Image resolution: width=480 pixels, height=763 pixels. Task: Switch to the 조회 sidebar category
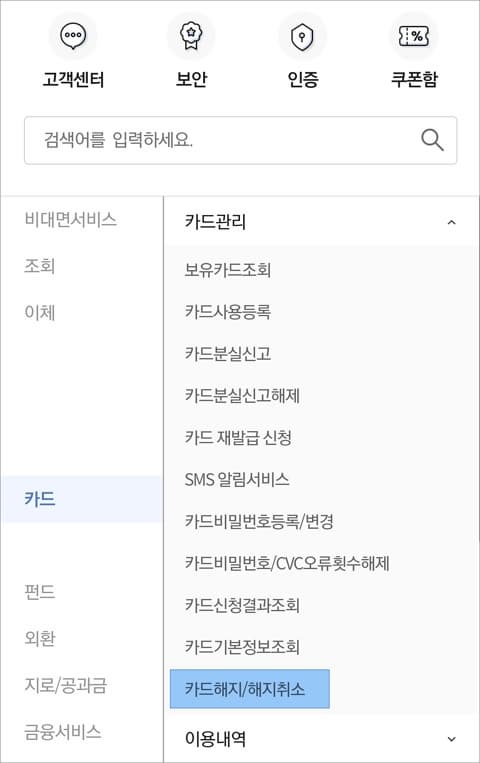click(x=39, y=266)
